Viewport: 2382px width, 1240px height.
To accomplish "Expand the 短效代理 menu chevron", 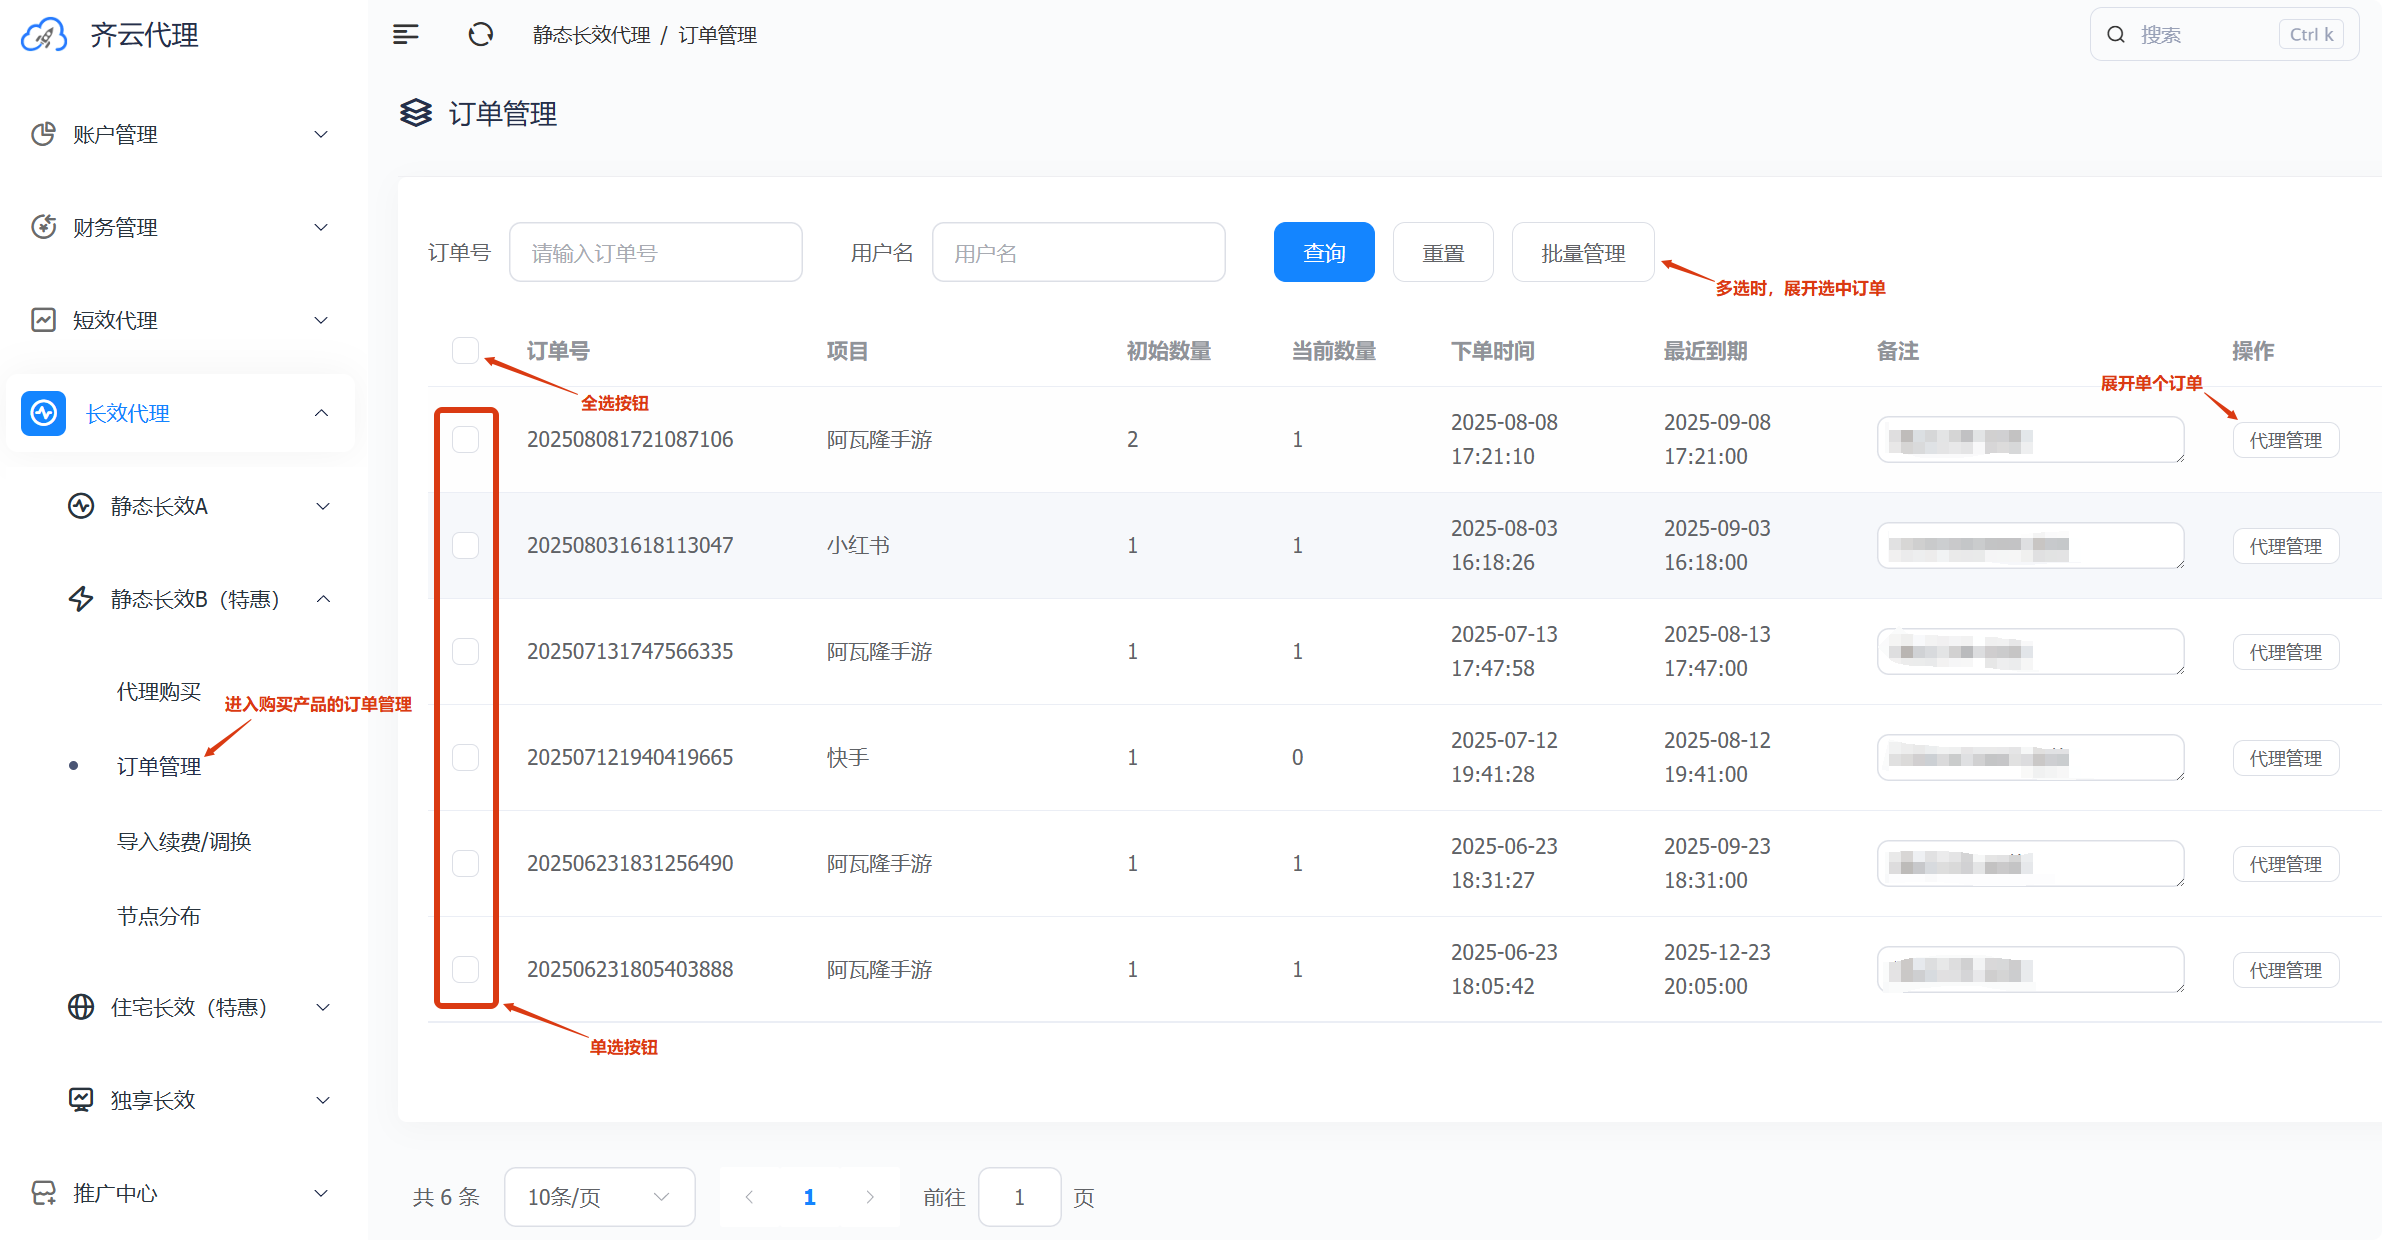I will 321,320.
